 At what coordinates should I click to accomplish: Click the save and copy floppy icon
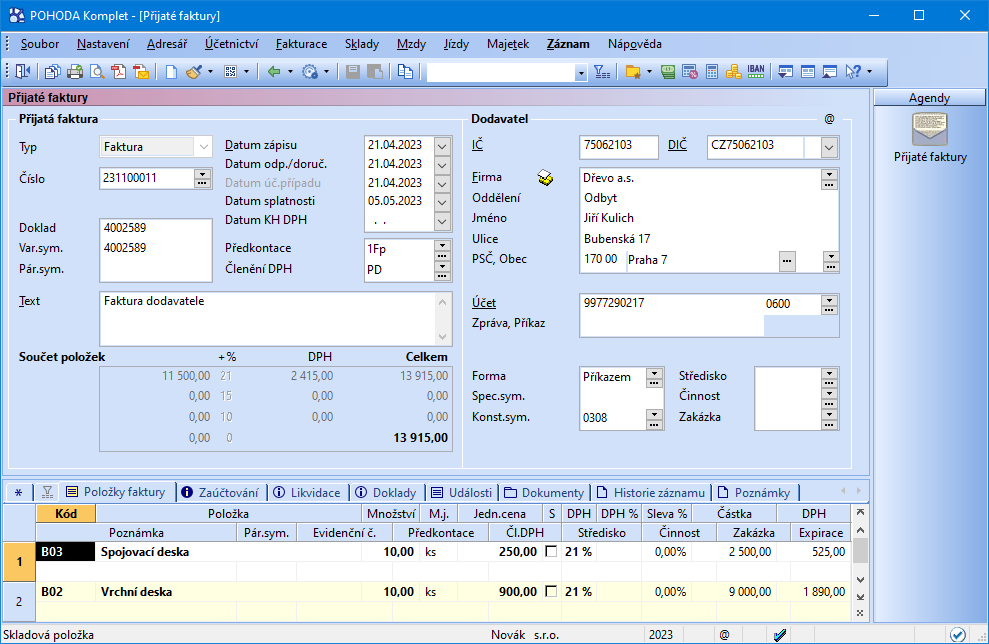point(375,72)
